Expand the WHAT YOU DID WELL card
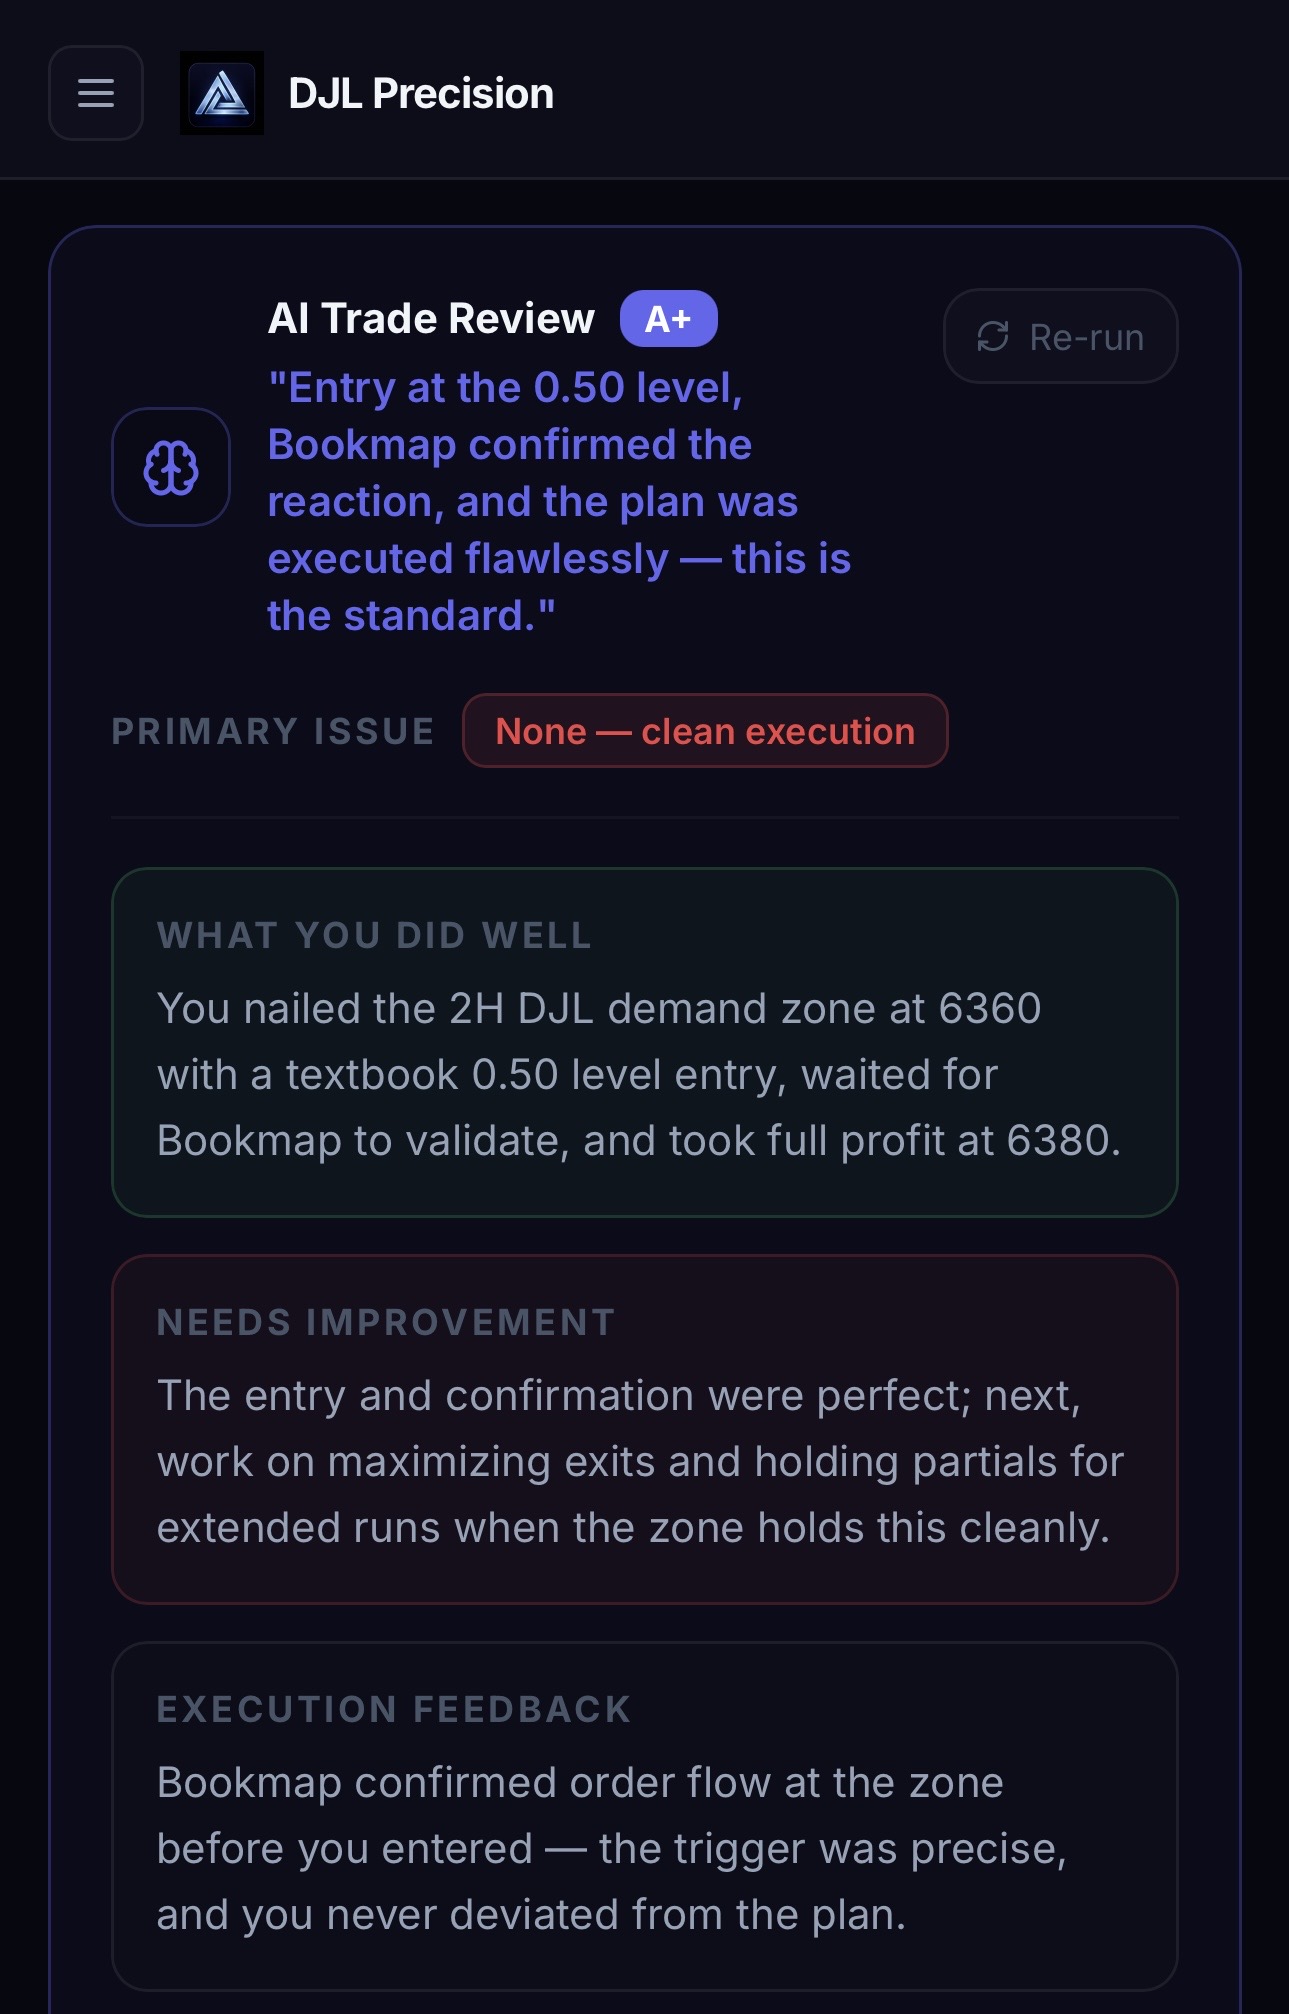This screenshot has height=2014, width=1289. point(644,1040)
